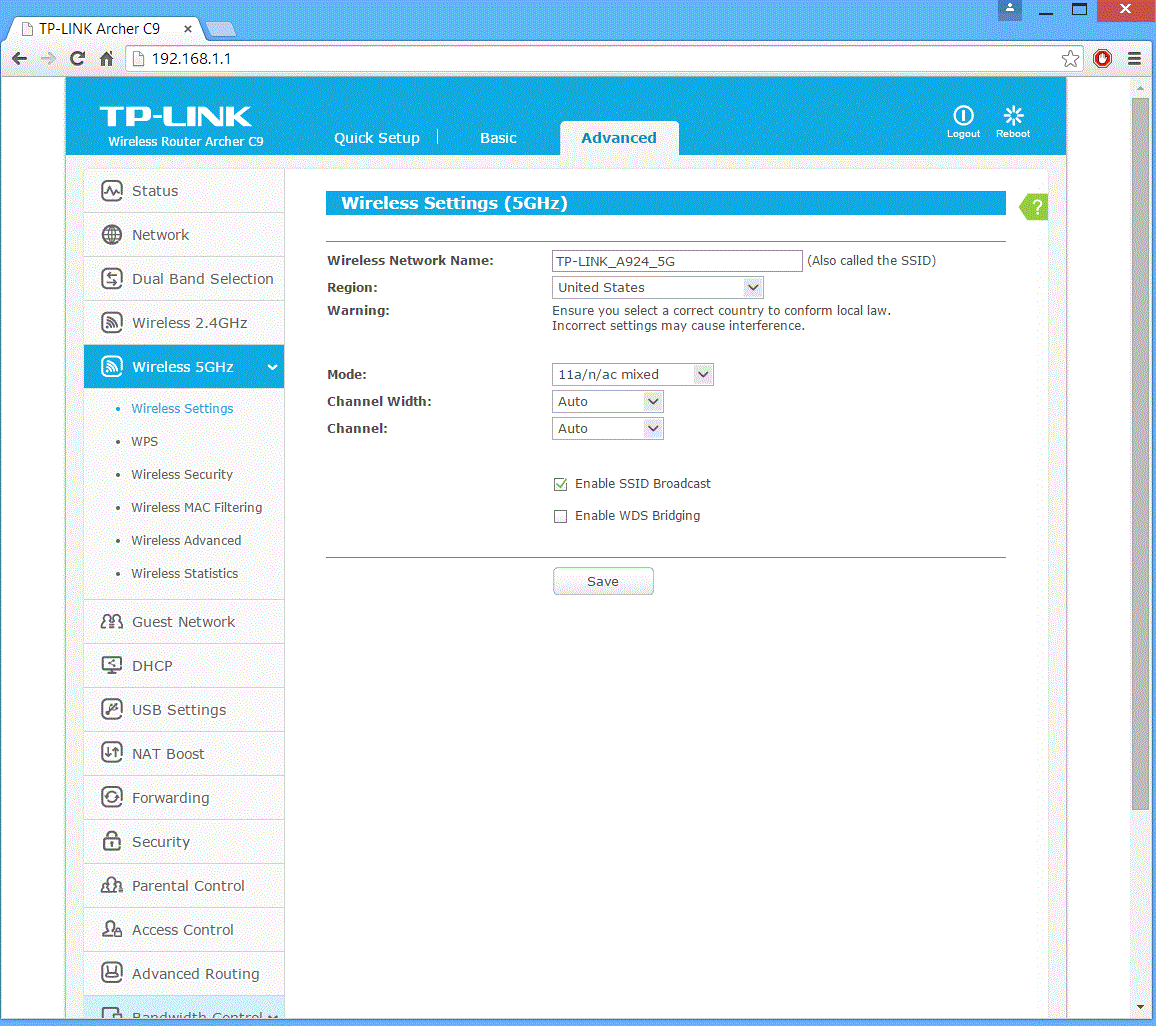The image size is (1156, 1026).
Task: Check Enable WDS Bridging
Action: [560, 517]
